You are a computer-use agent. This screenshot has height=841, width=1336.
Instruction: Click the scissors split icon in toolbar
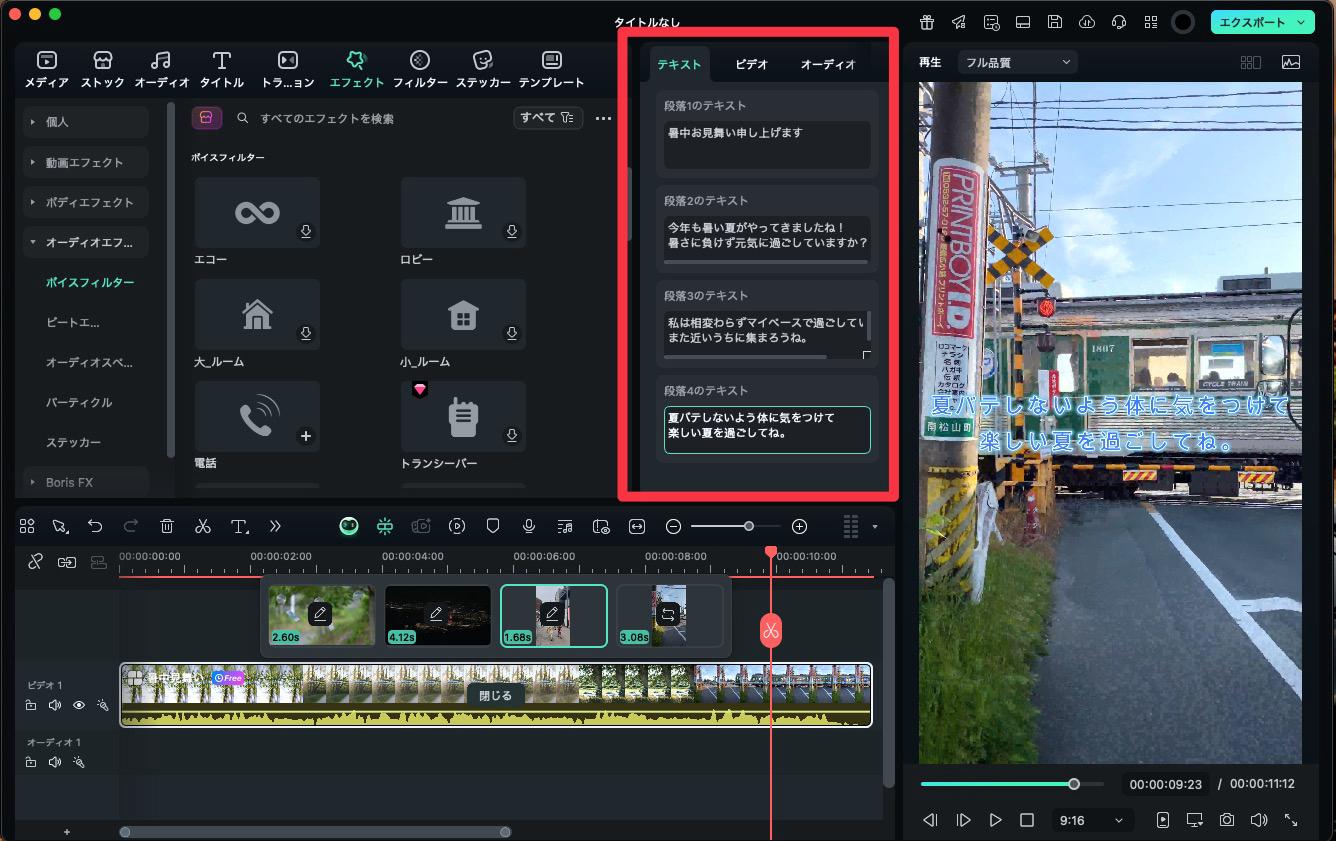pos(203,526)
